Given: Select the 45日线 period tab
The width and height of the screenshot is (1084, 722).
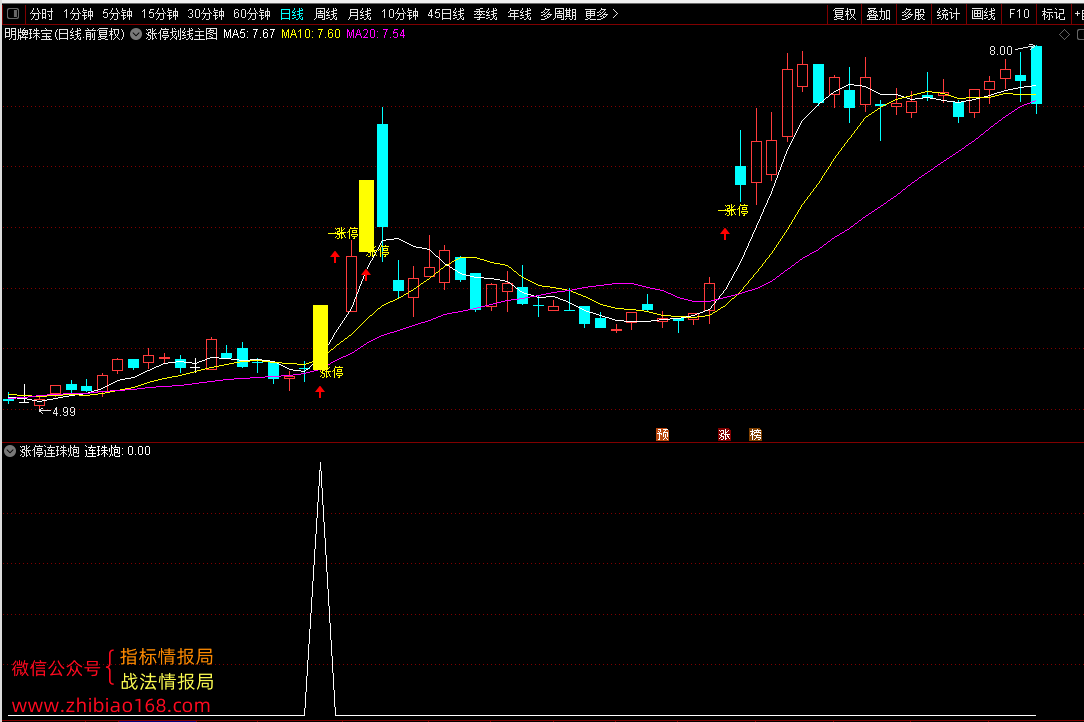Looking at the screenshot, I should [446, 14].
